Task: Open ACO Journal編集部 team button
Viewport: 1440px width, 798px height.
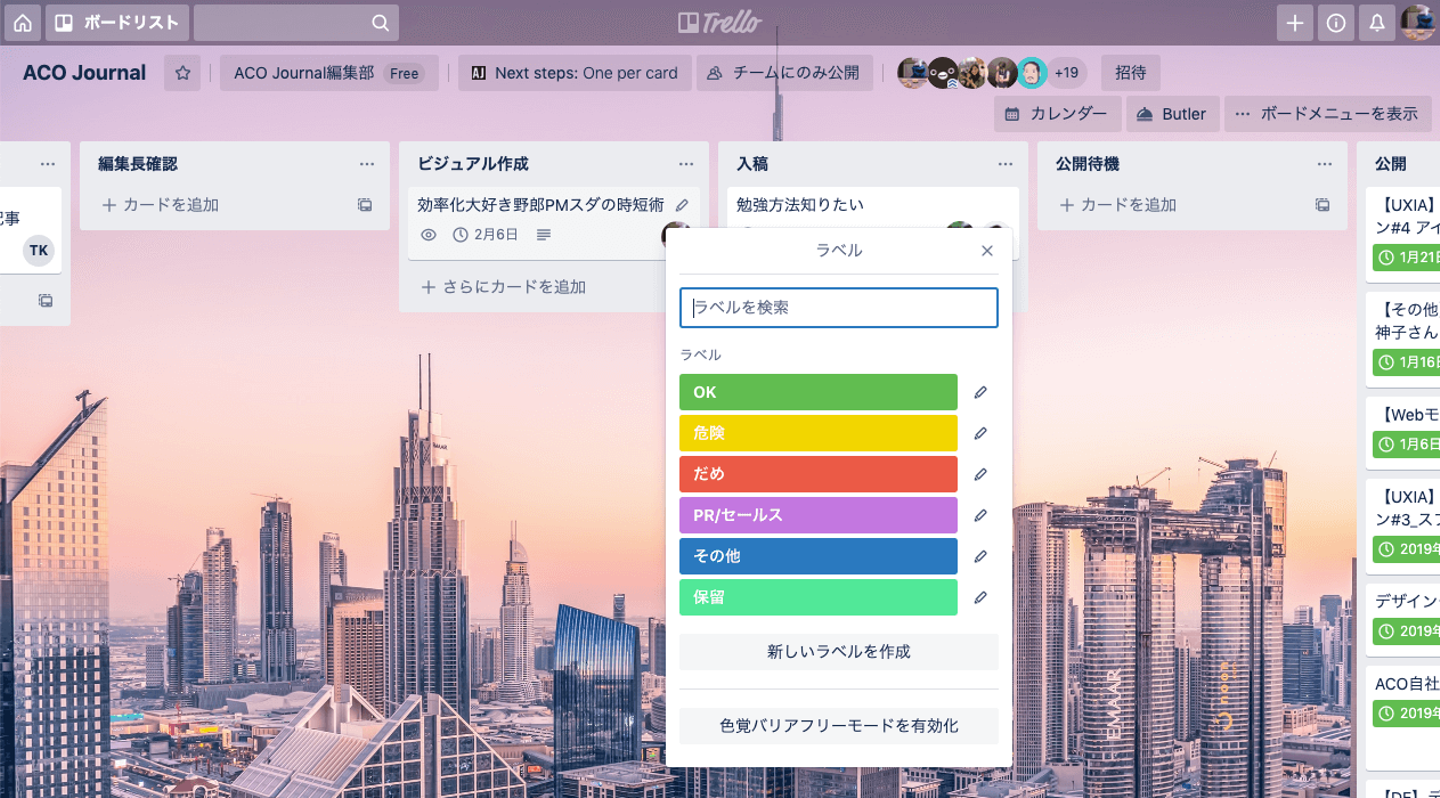Action: (x=329, y=73)
